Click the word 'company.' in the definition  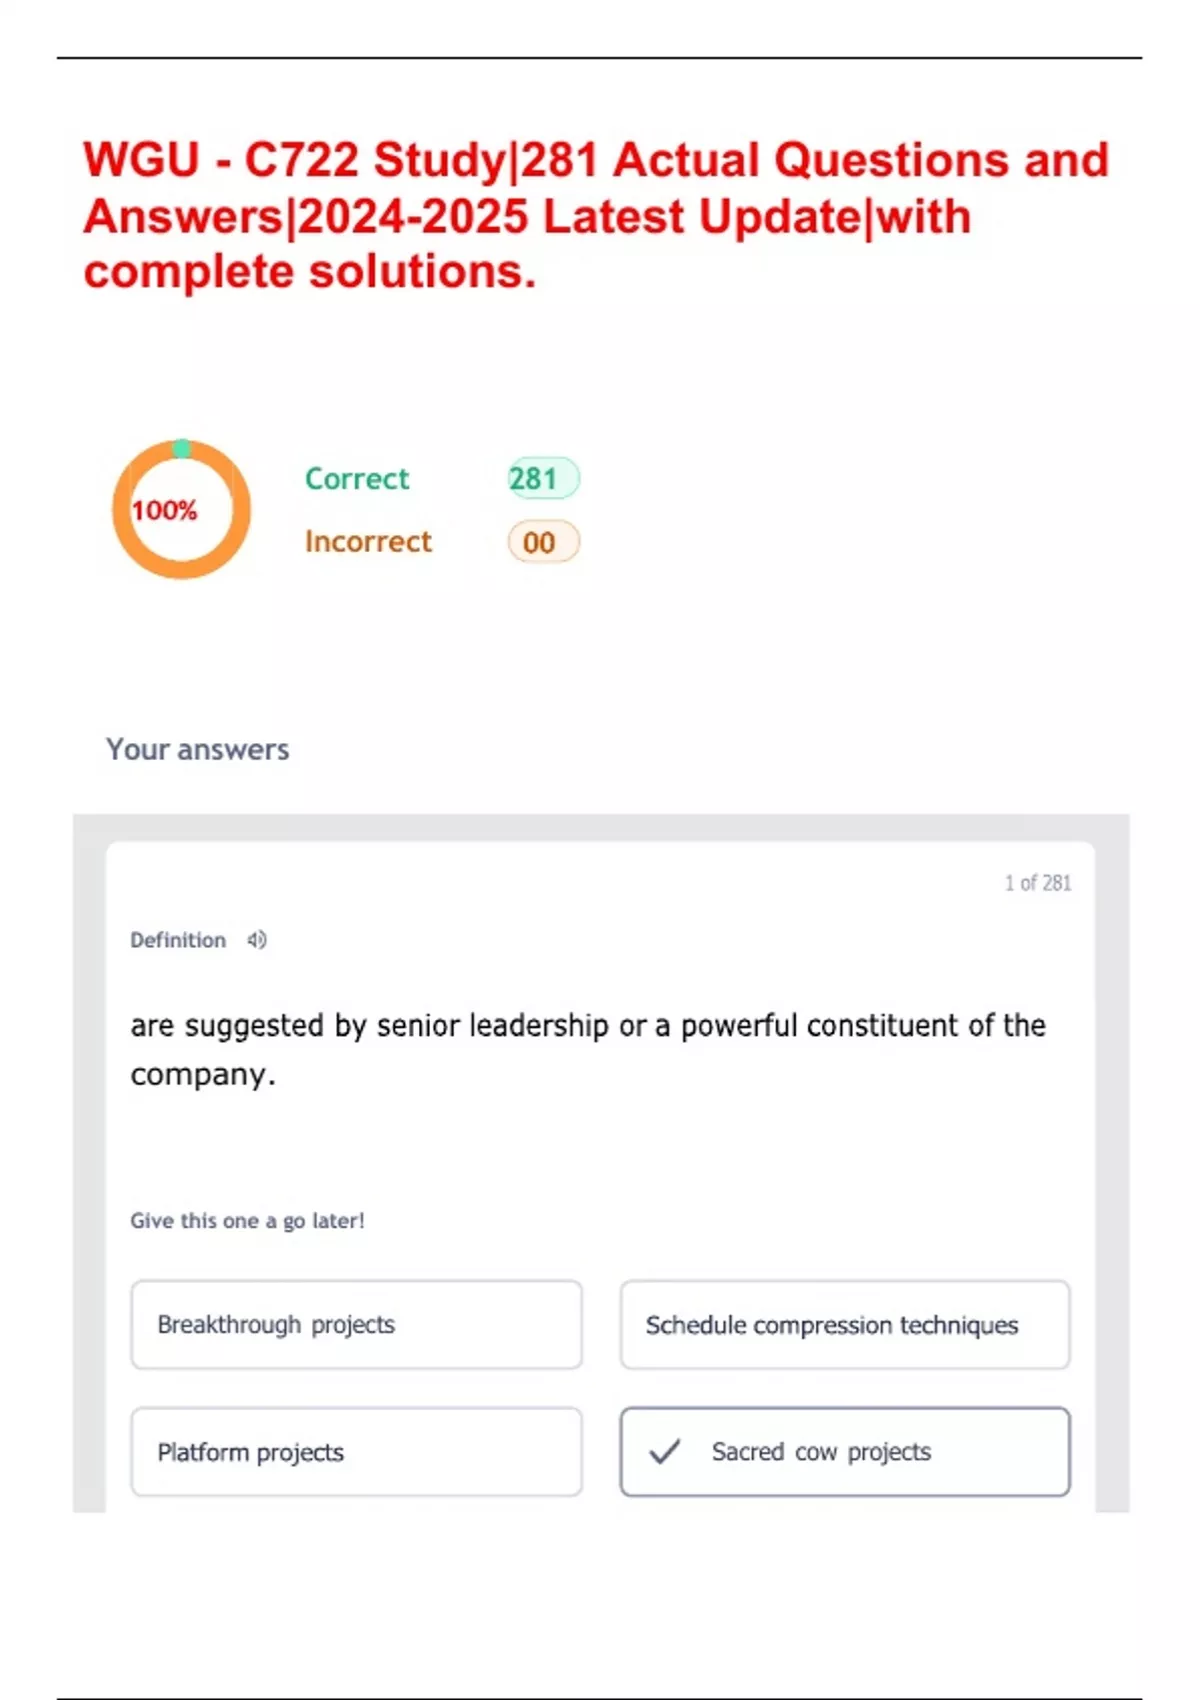pos(203,1075)
